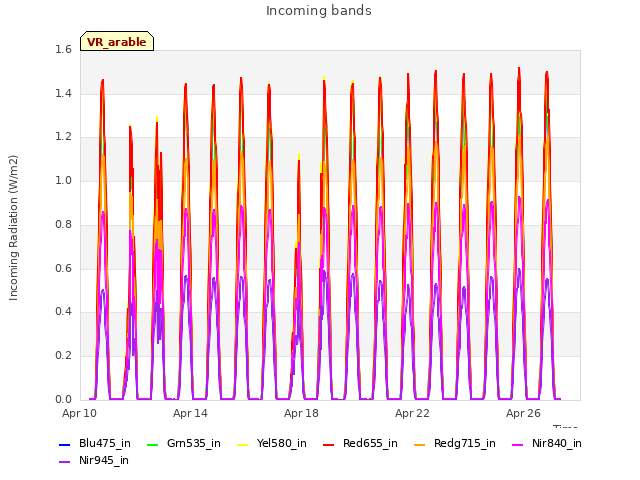Viewport: 640px width, 480px height.
Task: Click the 1.2 y-axis tick label
Action: (x=63, y=137)
